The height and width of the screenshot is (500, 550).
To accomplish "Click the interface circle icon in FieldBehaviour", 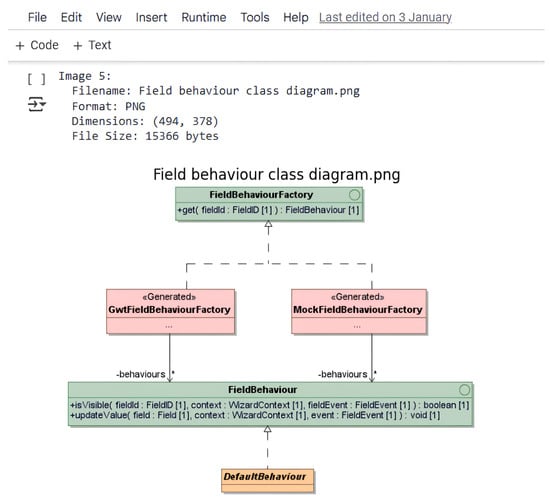I will click(464, 390).
